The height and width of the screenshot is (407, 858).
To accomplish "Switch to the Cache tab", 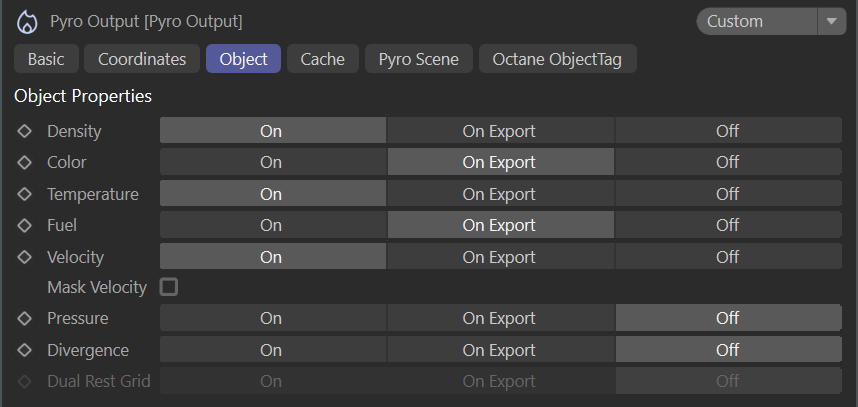I will (x=322, y=59).
